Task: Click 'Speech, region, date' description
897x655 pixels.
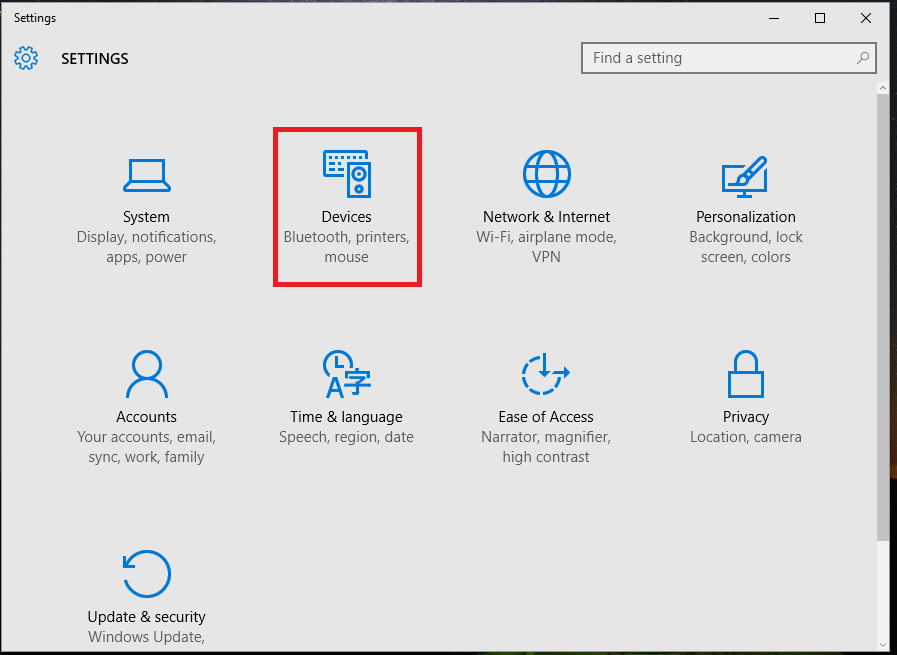Action: (347, 437)
